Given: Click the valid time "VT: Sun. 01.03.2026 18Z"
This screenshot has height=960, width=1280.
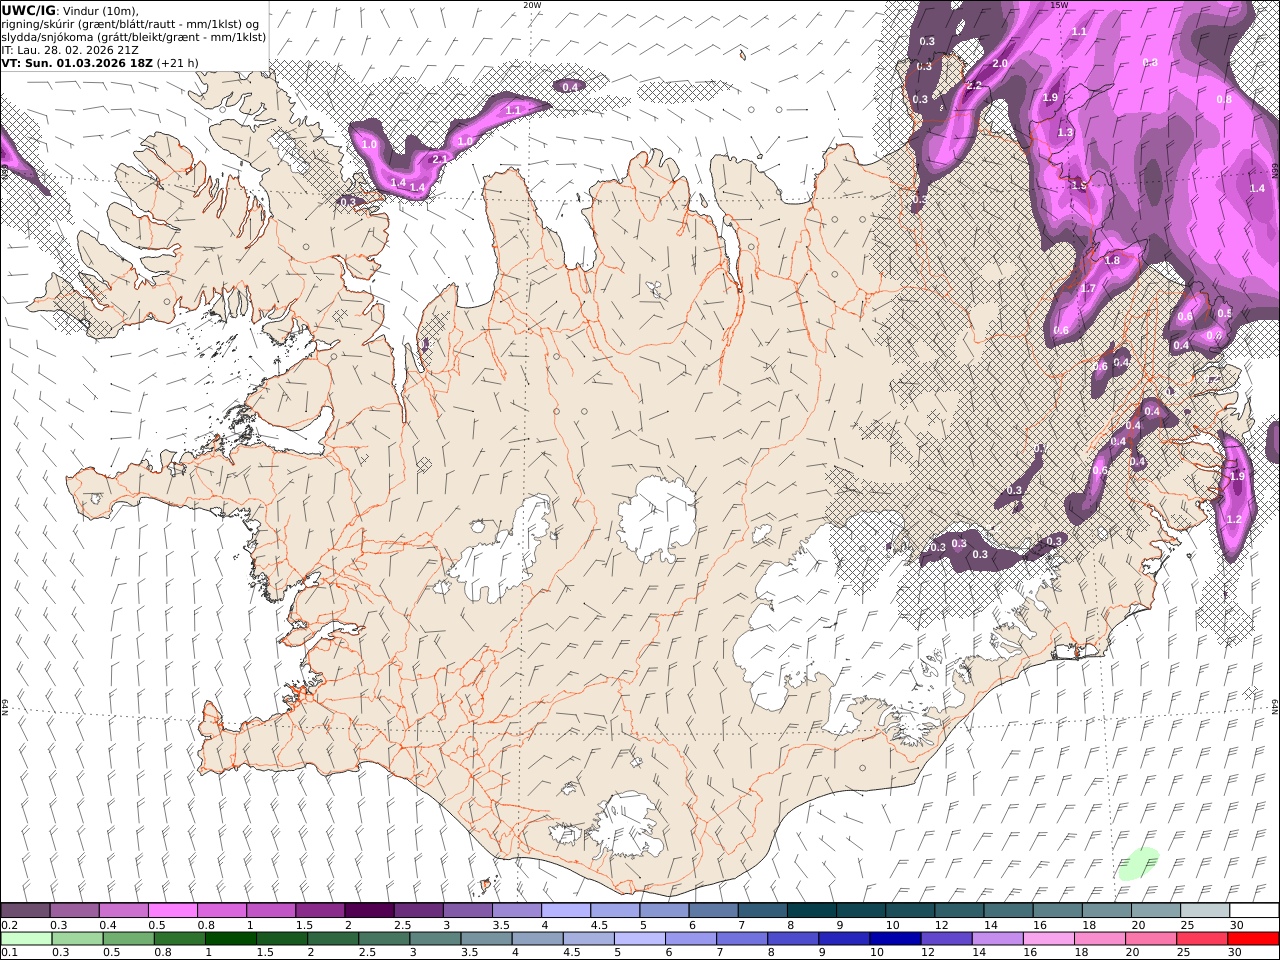Looking at the screenshot, I should click(x=77, y=62).
